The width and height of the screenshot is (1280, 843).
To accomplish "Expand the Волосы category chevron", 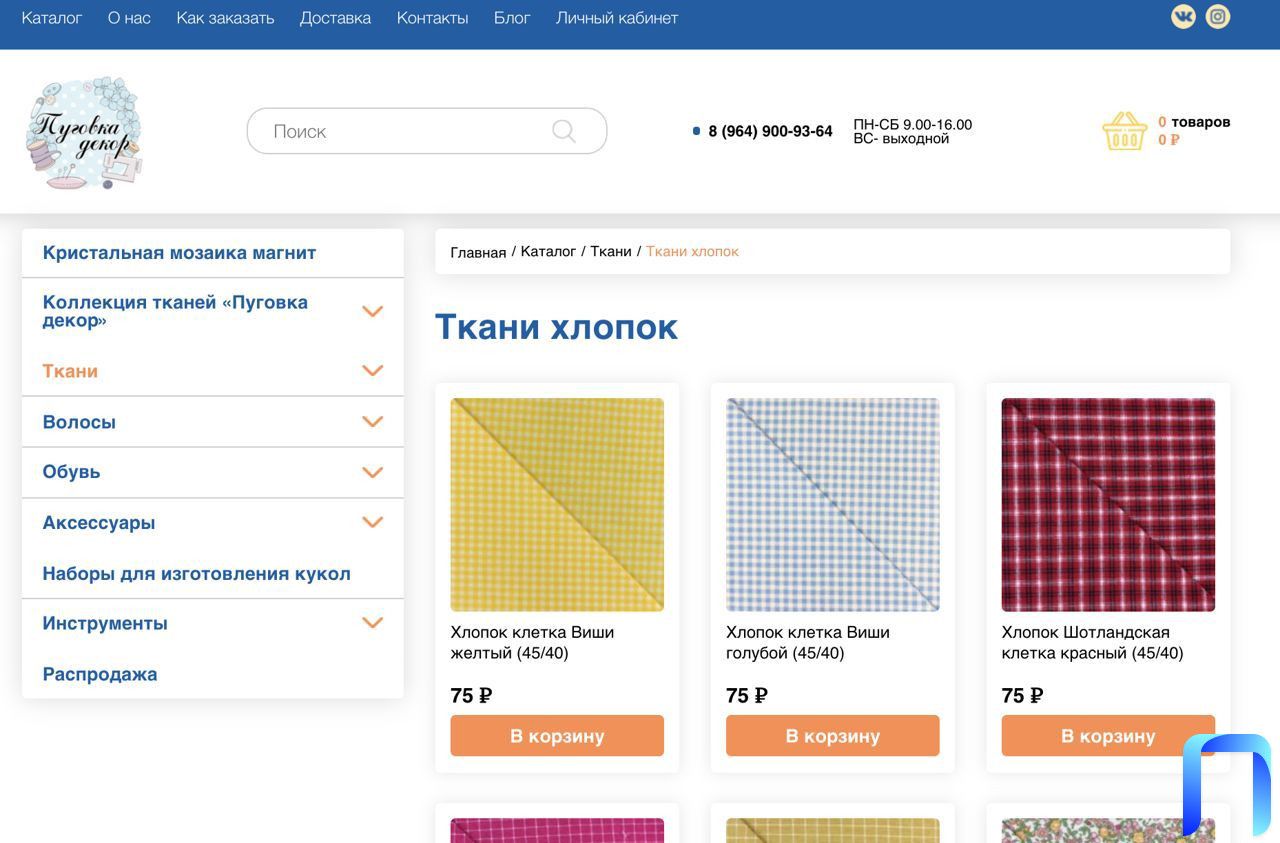I will point(372,422).
